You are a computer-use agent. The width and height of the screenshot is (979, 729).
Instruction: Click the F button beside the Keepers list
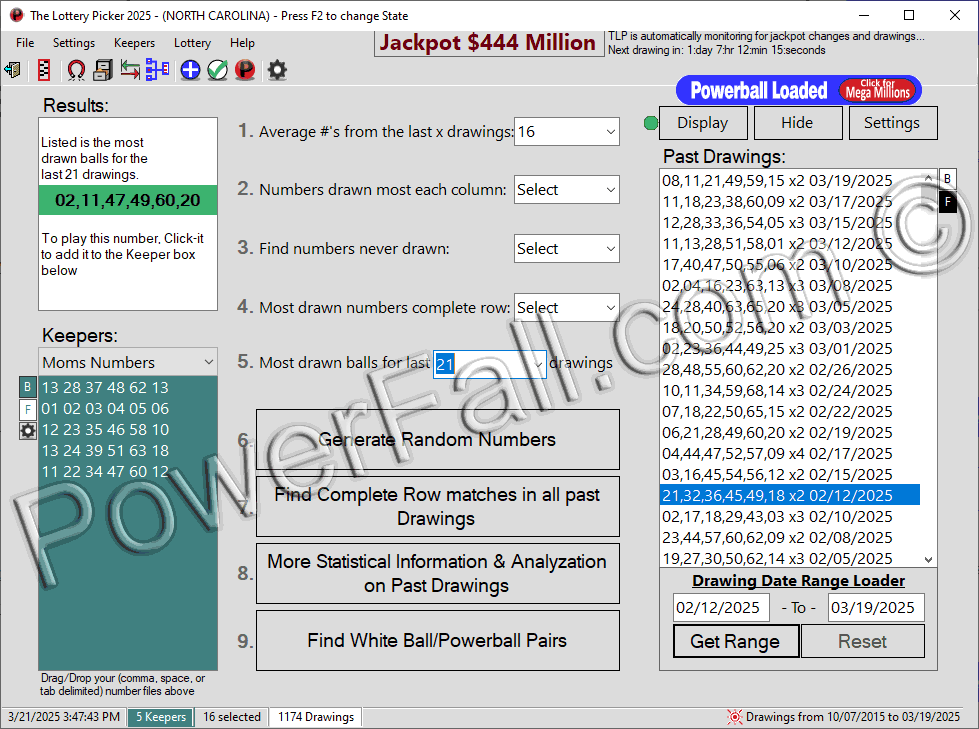click(27, 409)
